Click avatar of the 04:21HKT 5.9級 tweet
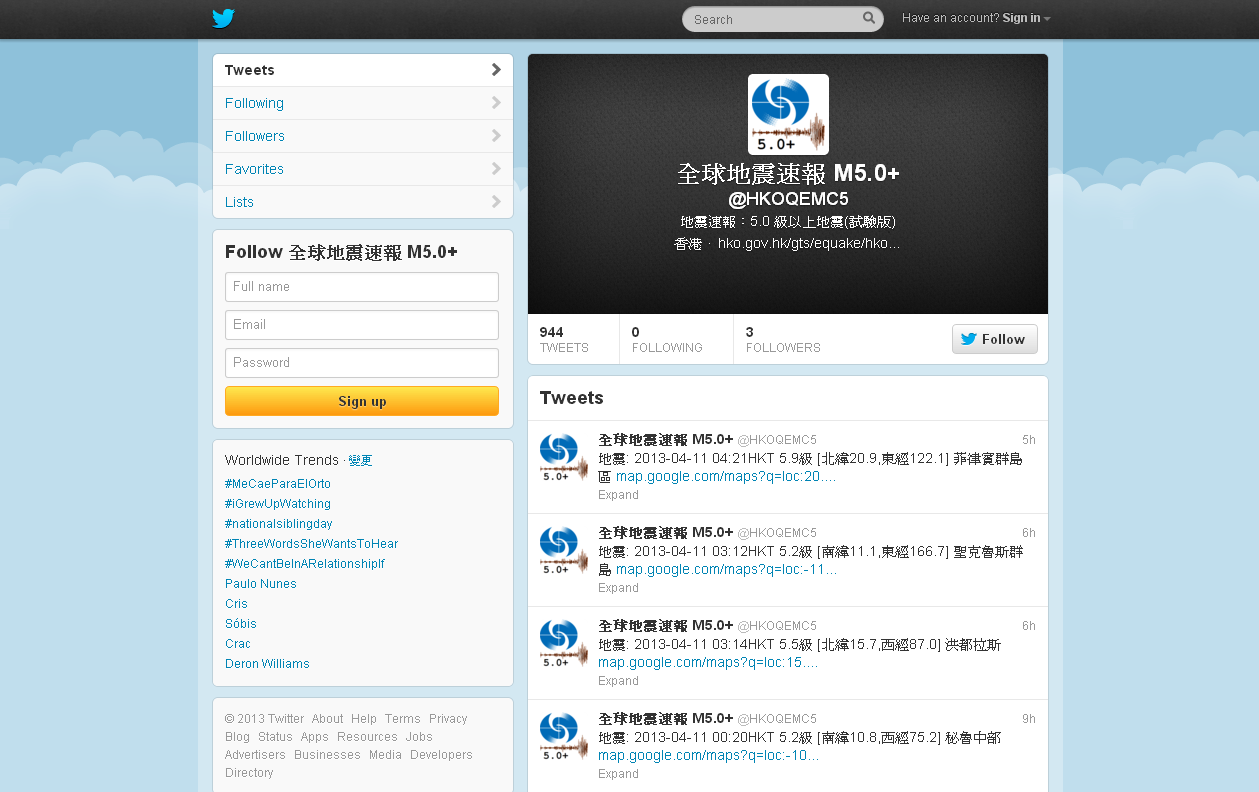Screen dimensions: 1259x792 click(x=564, y=458)
